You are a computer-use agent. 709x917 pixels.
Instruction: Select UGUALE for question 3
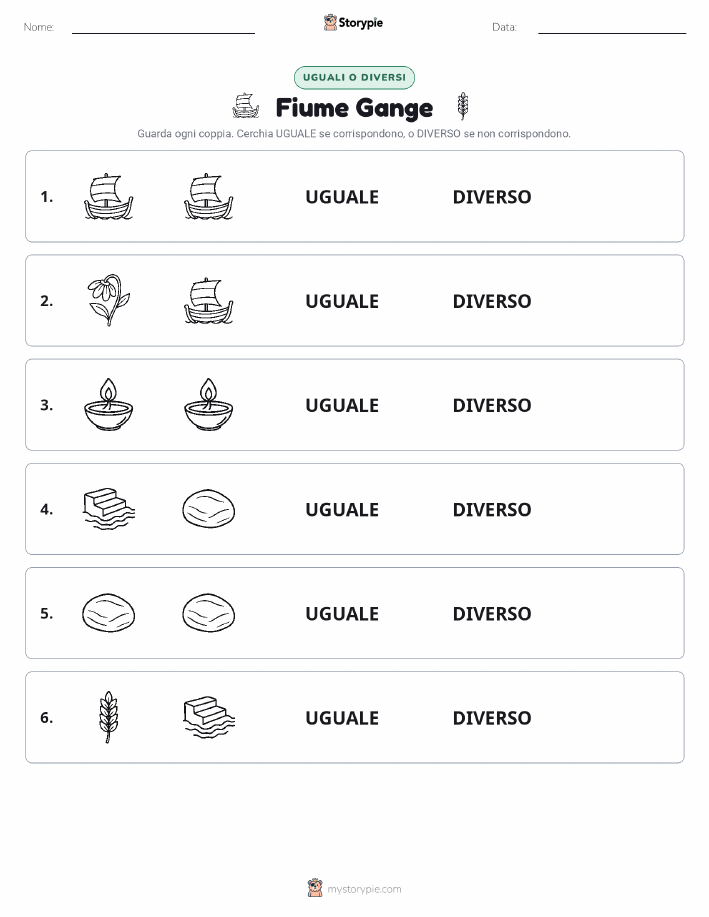tap(342, 405)
